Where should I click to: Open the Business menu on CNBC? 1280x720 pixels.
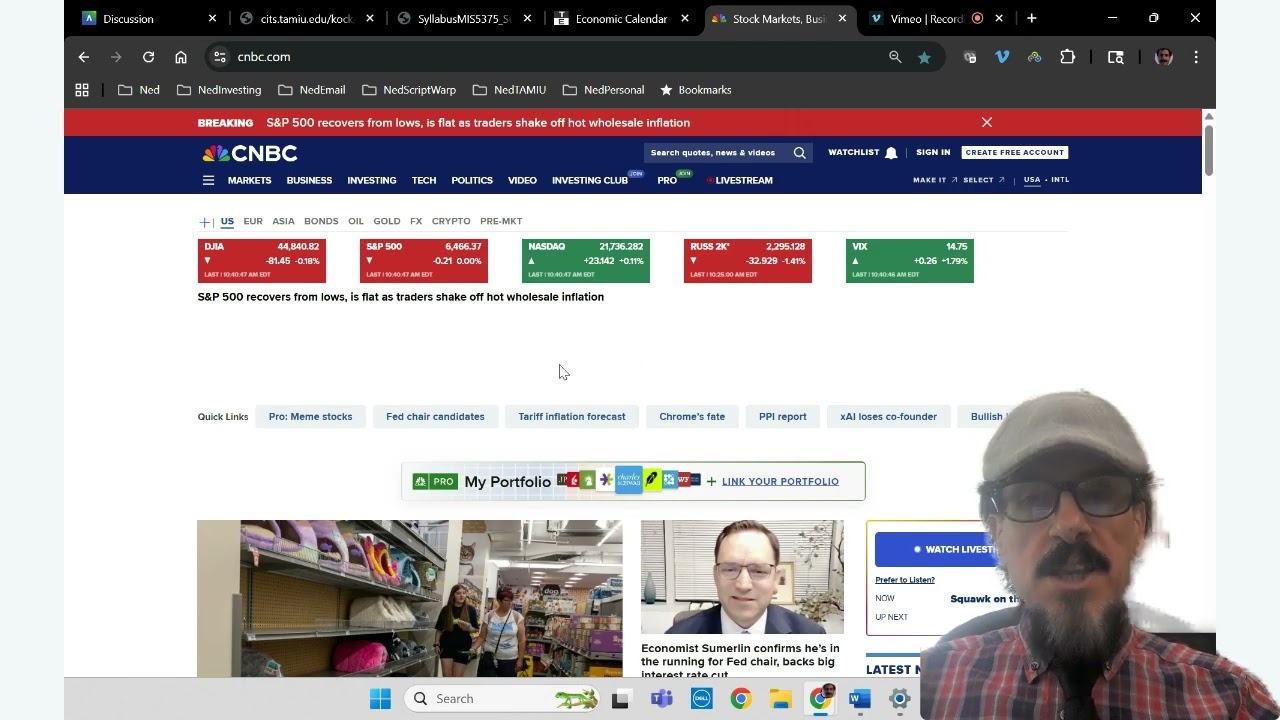[x=309, y=181]
